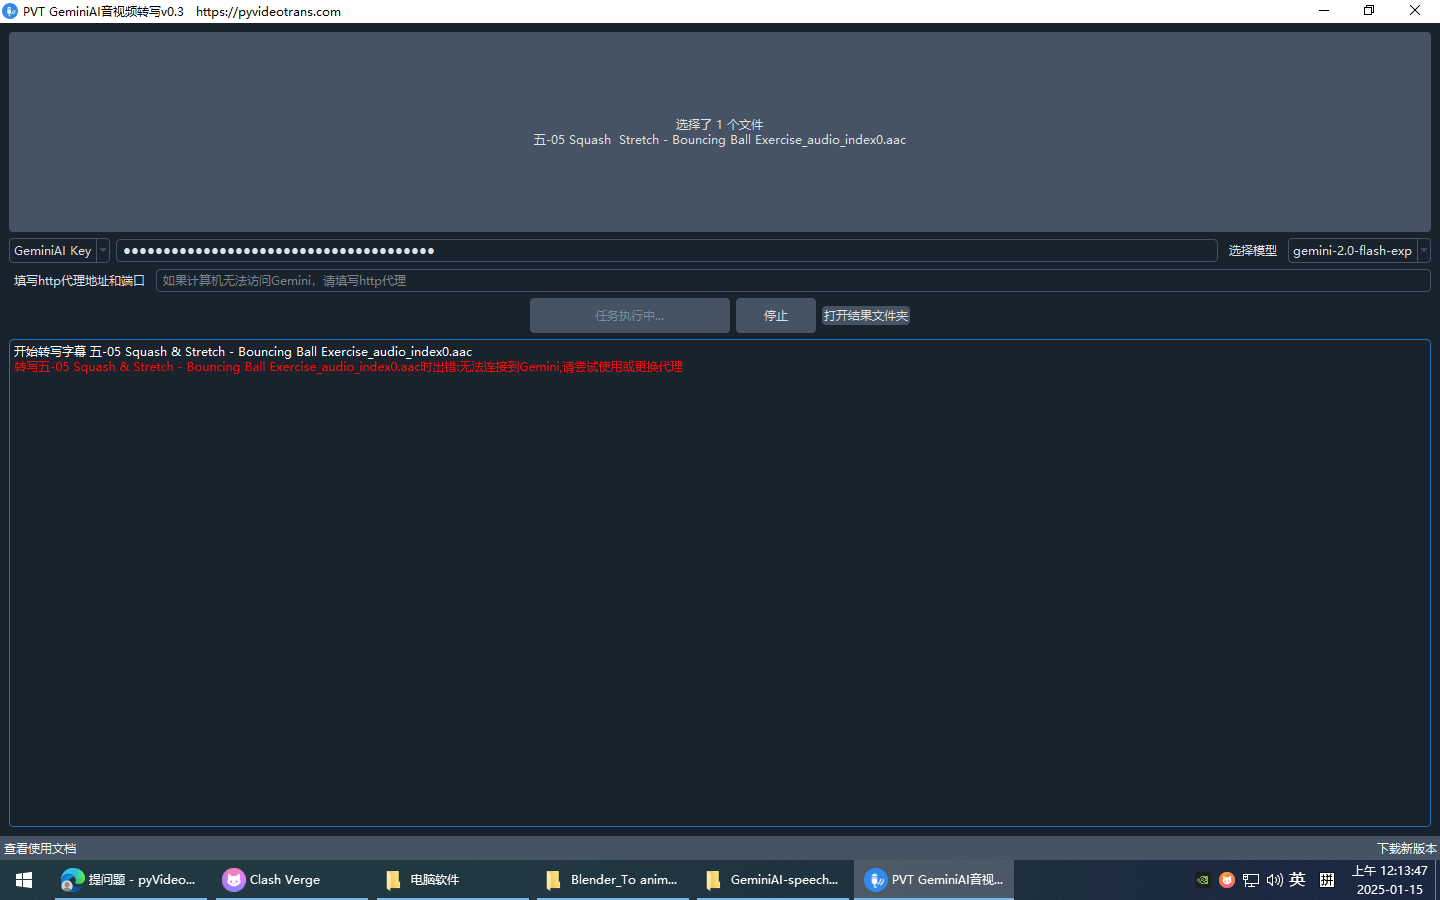The height and width of the screenshot is (900, 1440).
Task: Click the 停止 stop button
Action: coord(776,316)
